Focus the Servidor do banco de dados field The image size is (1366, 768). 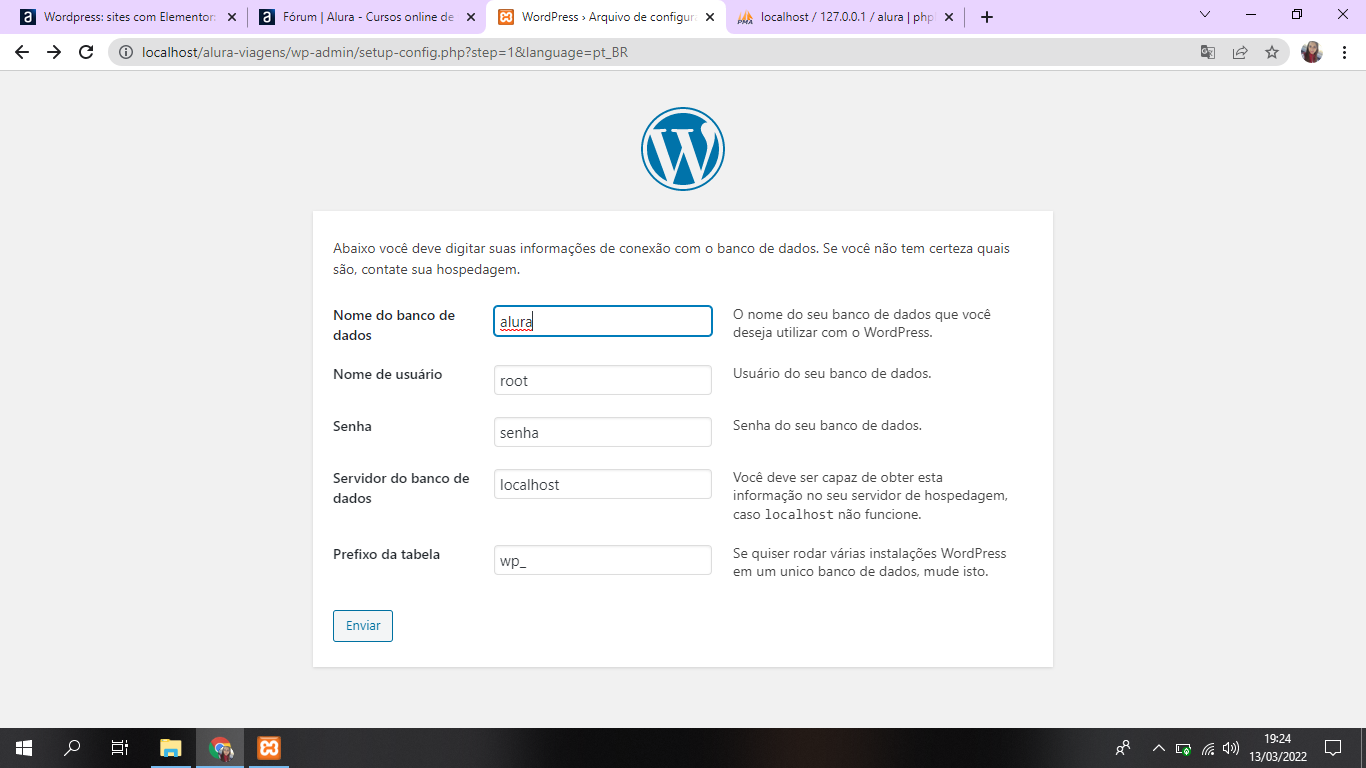coord(603,484)
